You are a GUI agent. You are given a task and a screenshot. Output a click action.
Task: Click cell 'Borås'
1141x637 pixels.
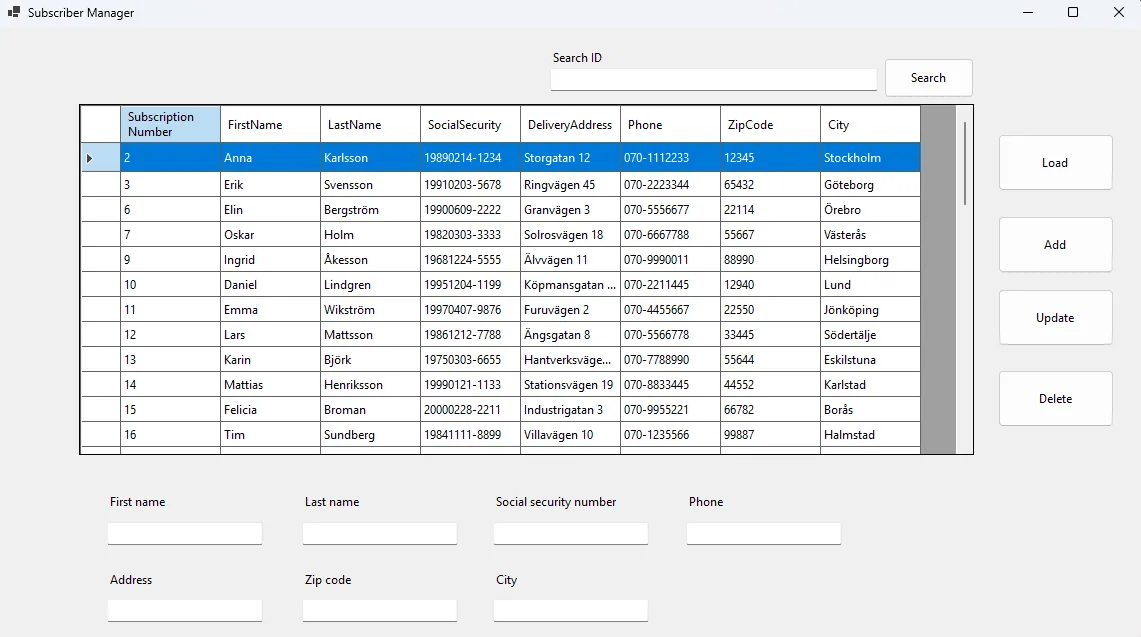(870, 410)
